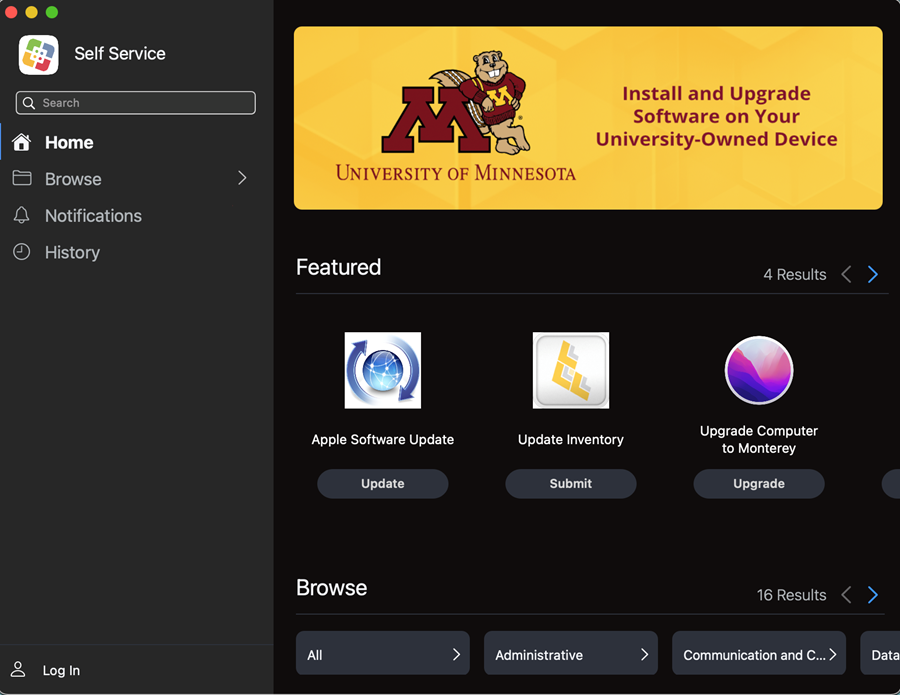
Task: Click the magnifying glass search icon
Action: (29, 103)
